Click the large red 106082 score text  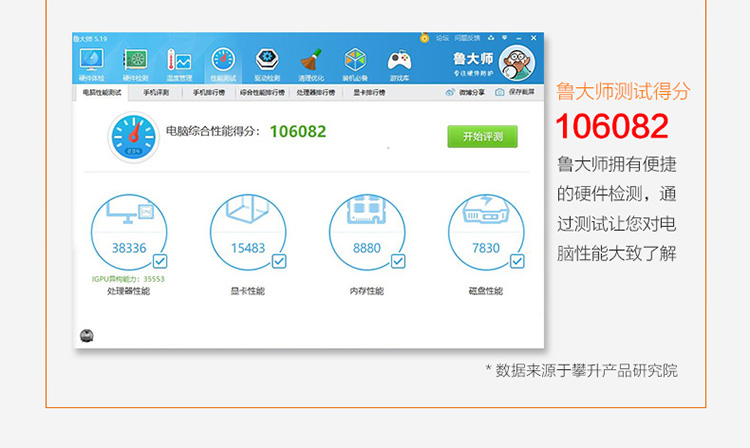click(612, 126)
